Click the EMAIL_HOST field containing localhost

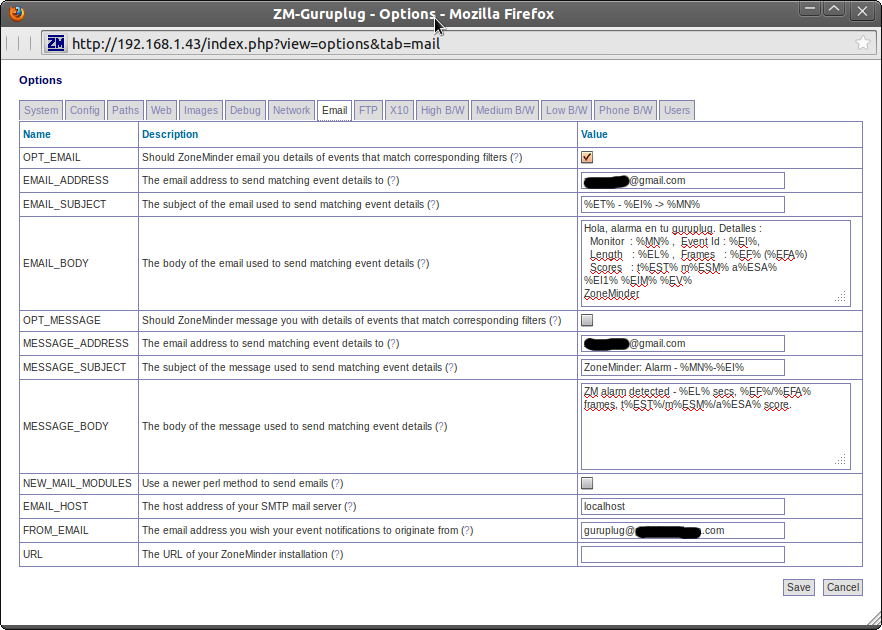683,506
